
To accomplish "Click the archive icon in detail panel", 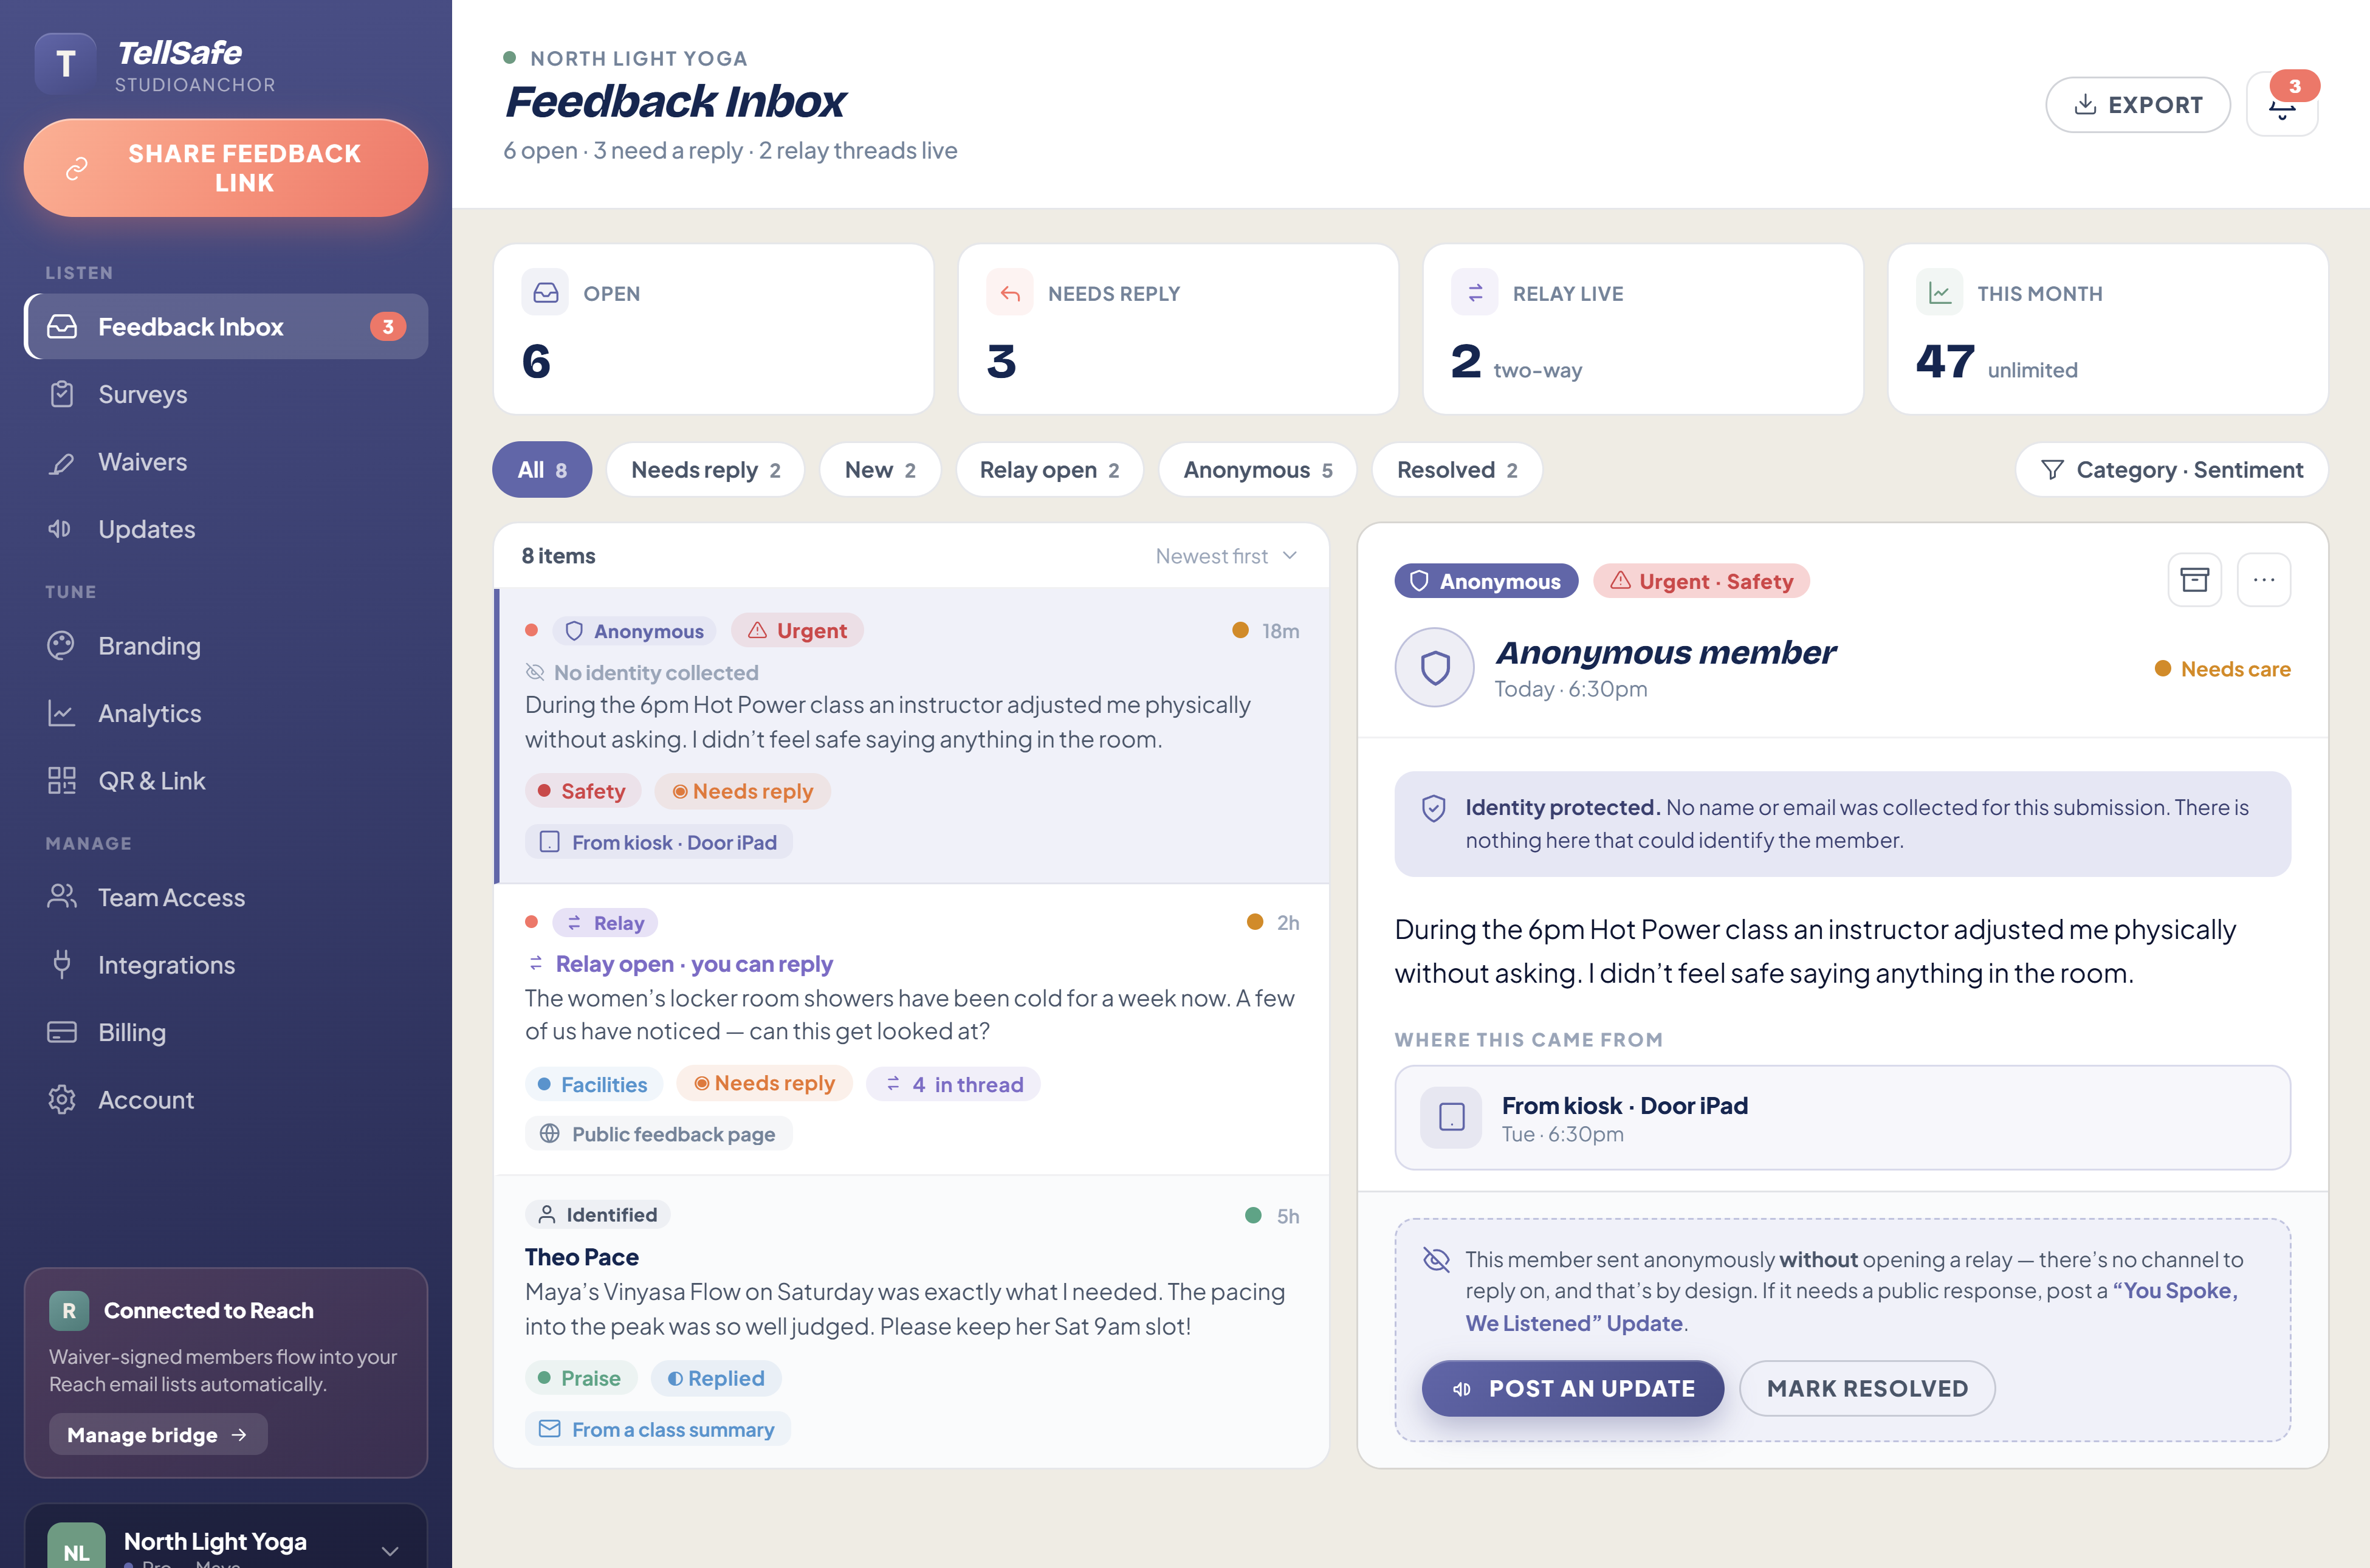I will tap(2194, 580).
